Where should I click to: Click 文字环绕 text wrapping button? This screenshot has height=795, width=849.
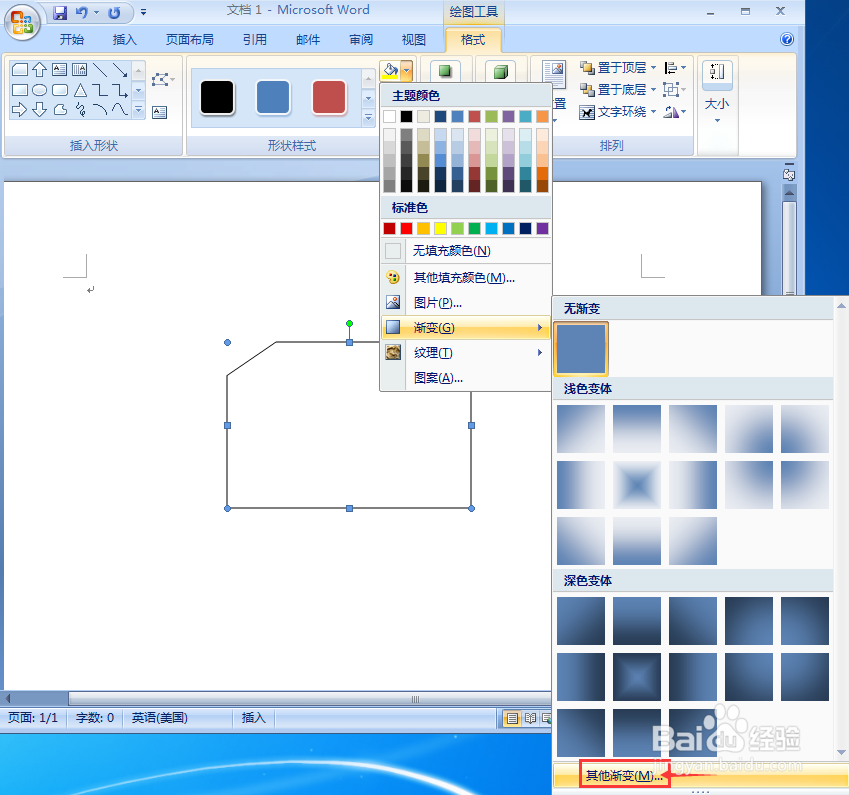(613, 112)
